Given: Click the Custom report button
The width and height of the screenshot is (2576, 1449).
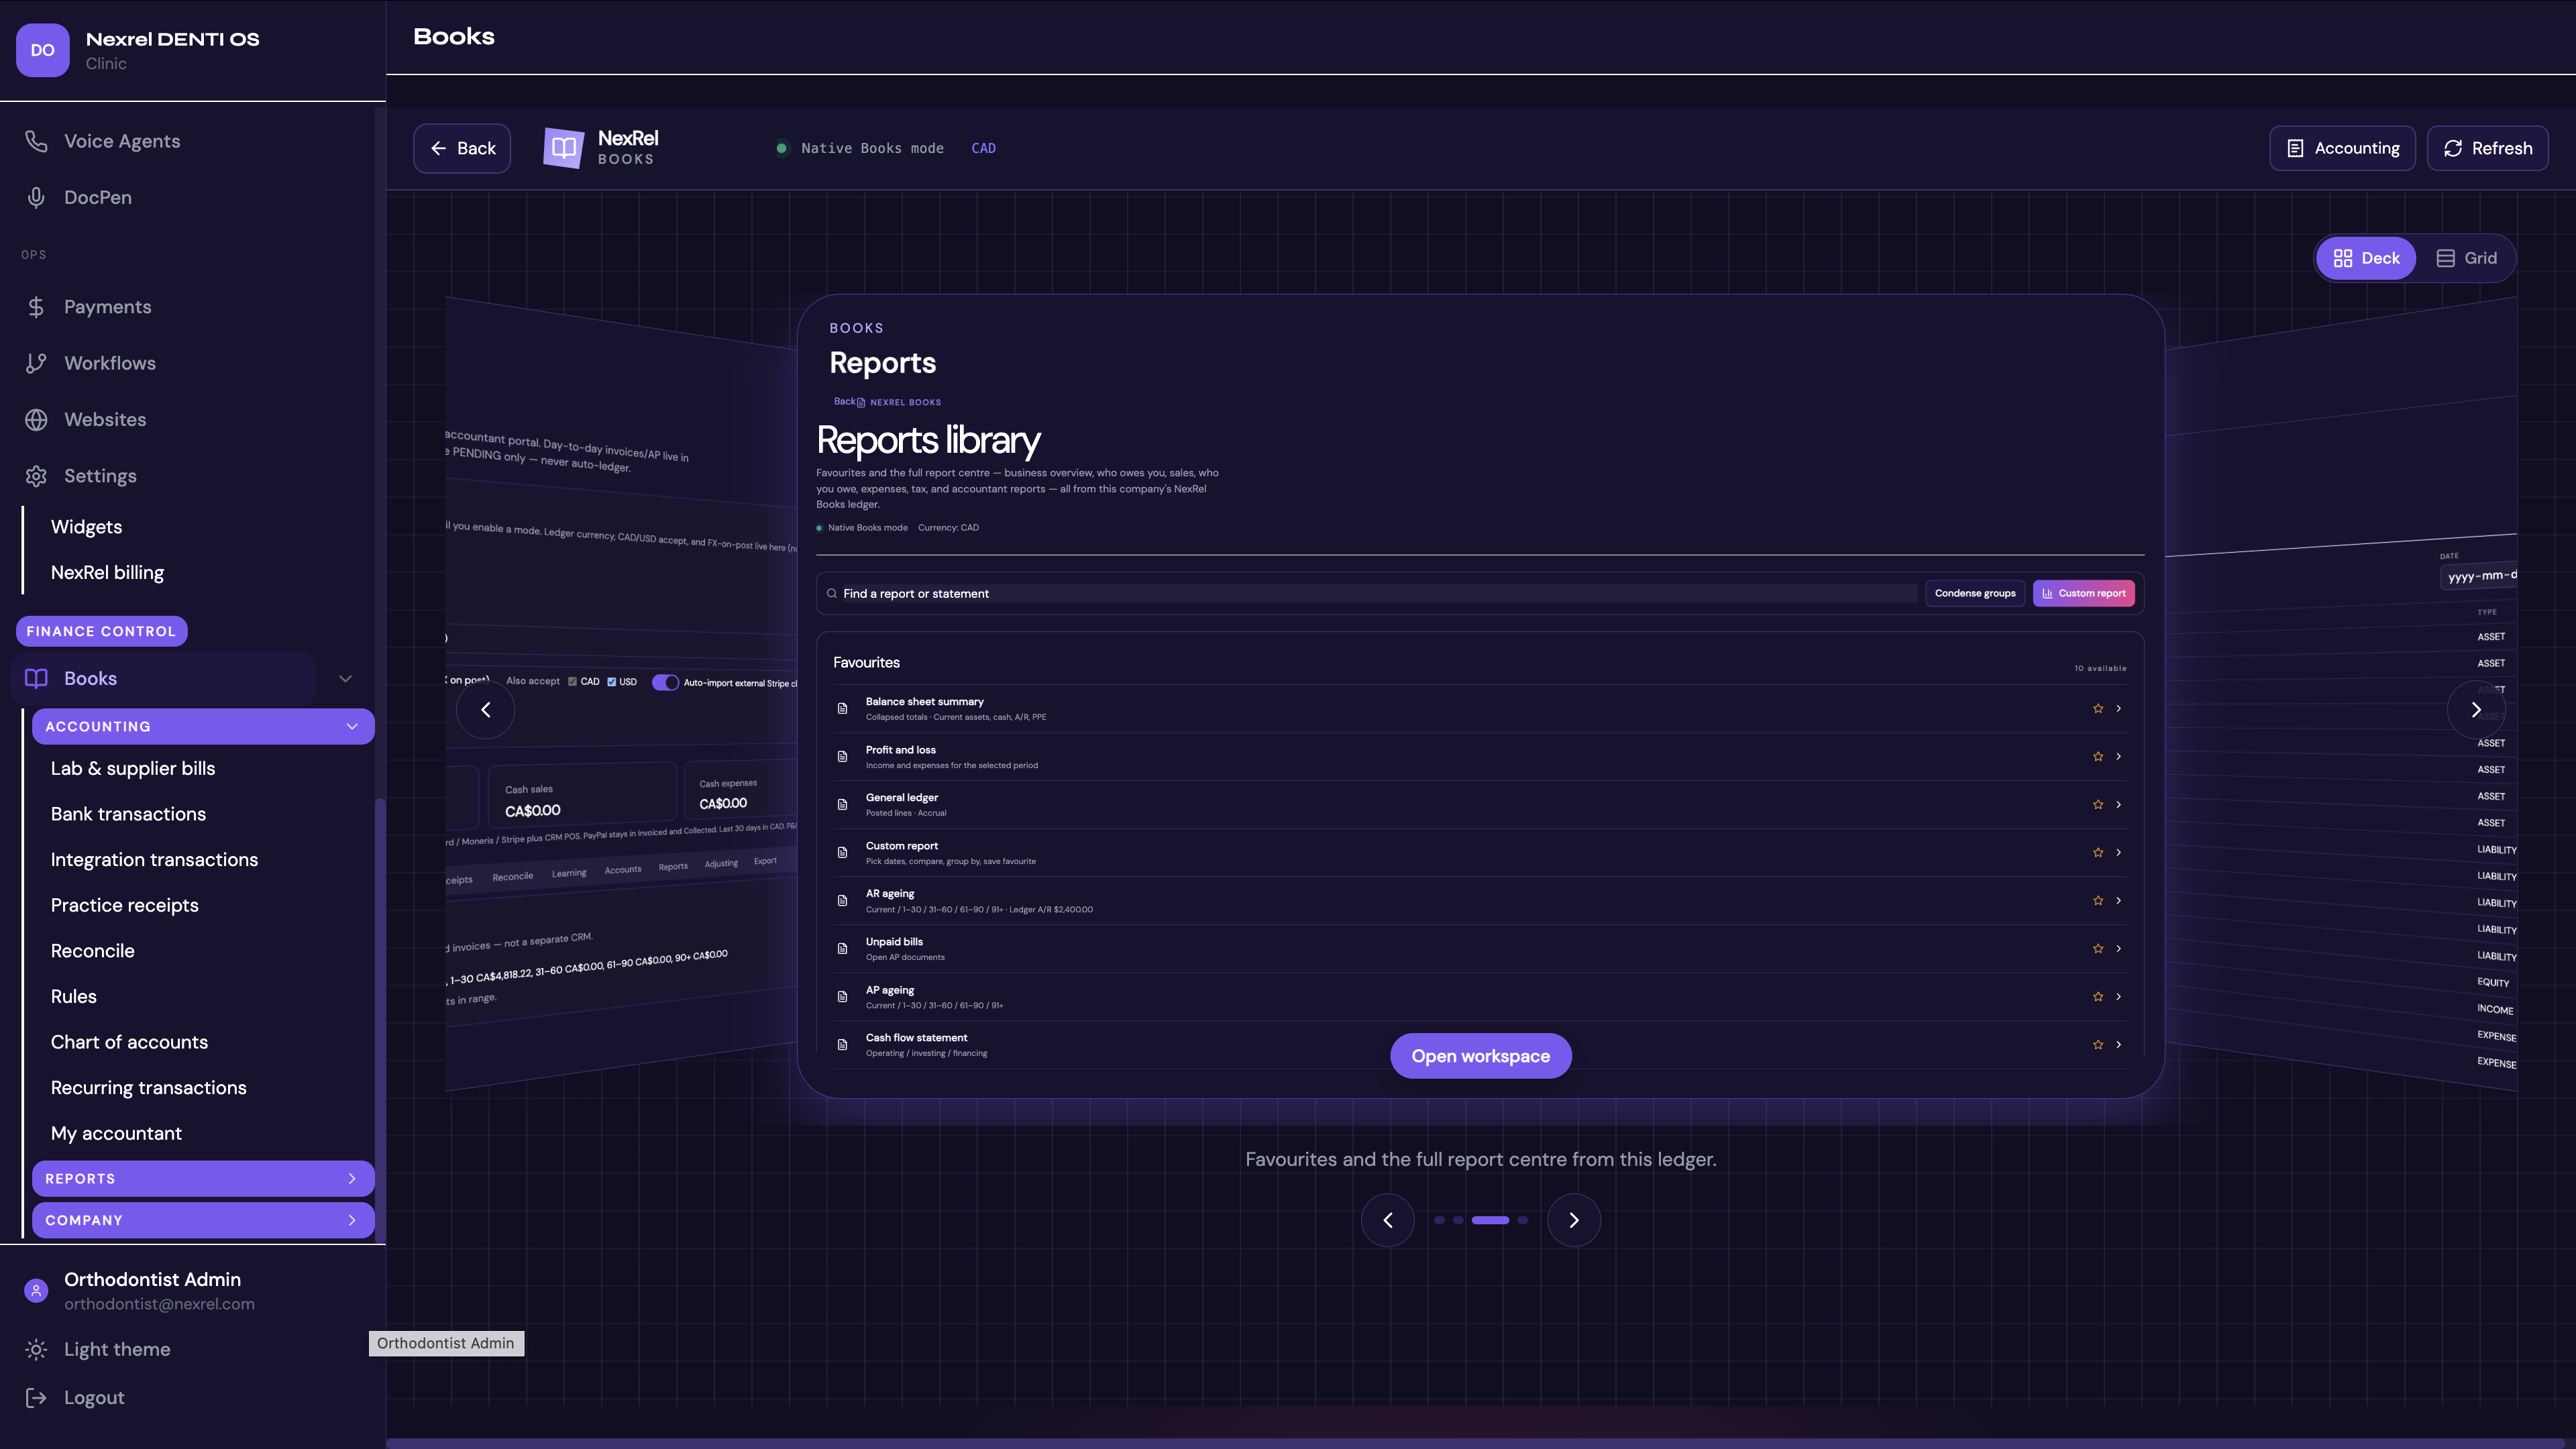Looking at the screenshot, I should [2083, 593].
